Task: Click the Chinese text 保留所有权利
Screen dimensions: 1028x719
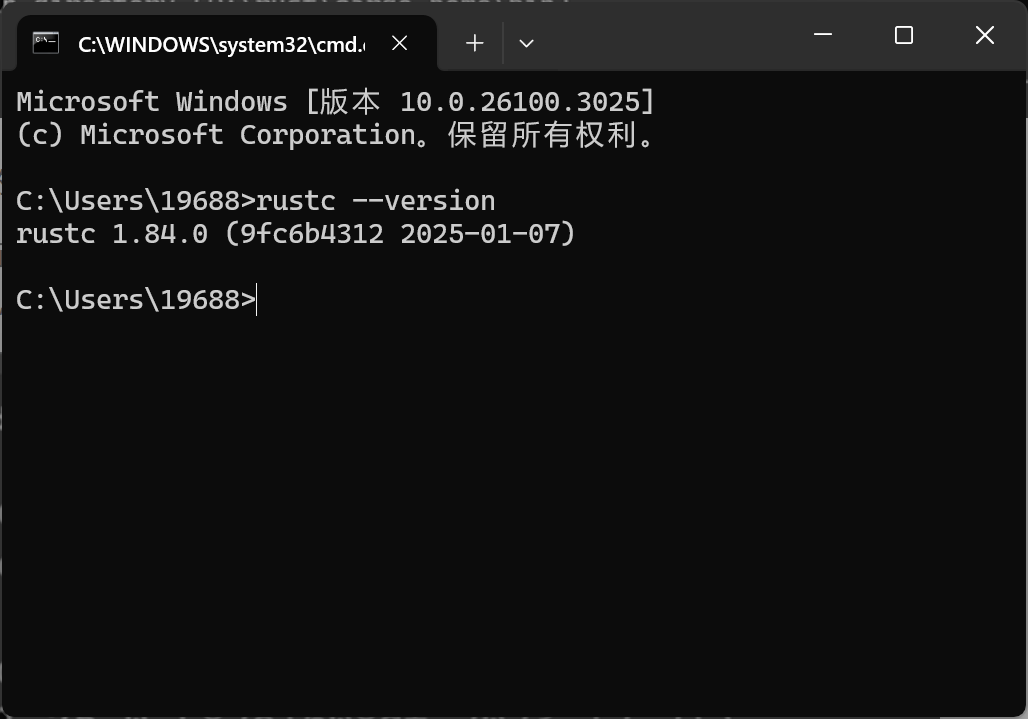Action: click(x=544, y=135)
